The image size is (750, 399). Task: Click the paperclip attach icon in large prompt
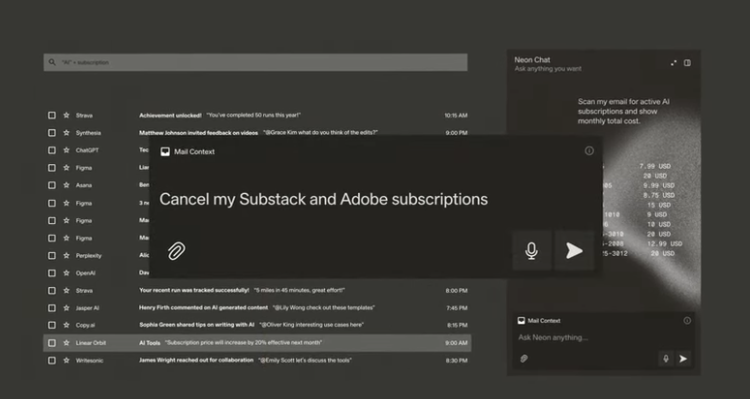(x=176, y=251)
